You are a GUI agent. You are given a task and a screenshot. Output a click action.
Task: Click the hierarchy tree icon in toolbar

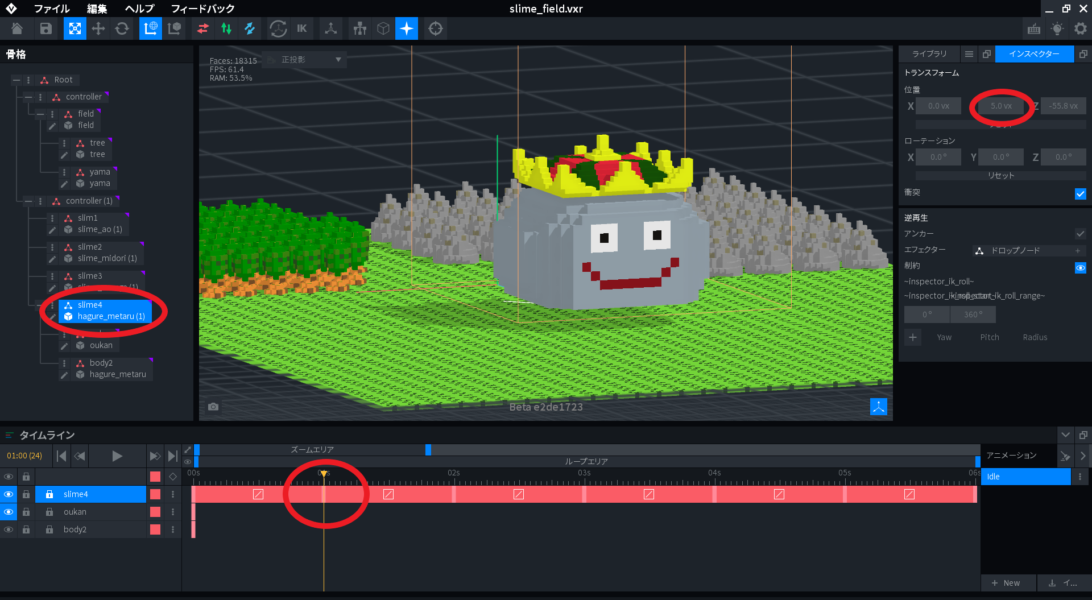359,29
